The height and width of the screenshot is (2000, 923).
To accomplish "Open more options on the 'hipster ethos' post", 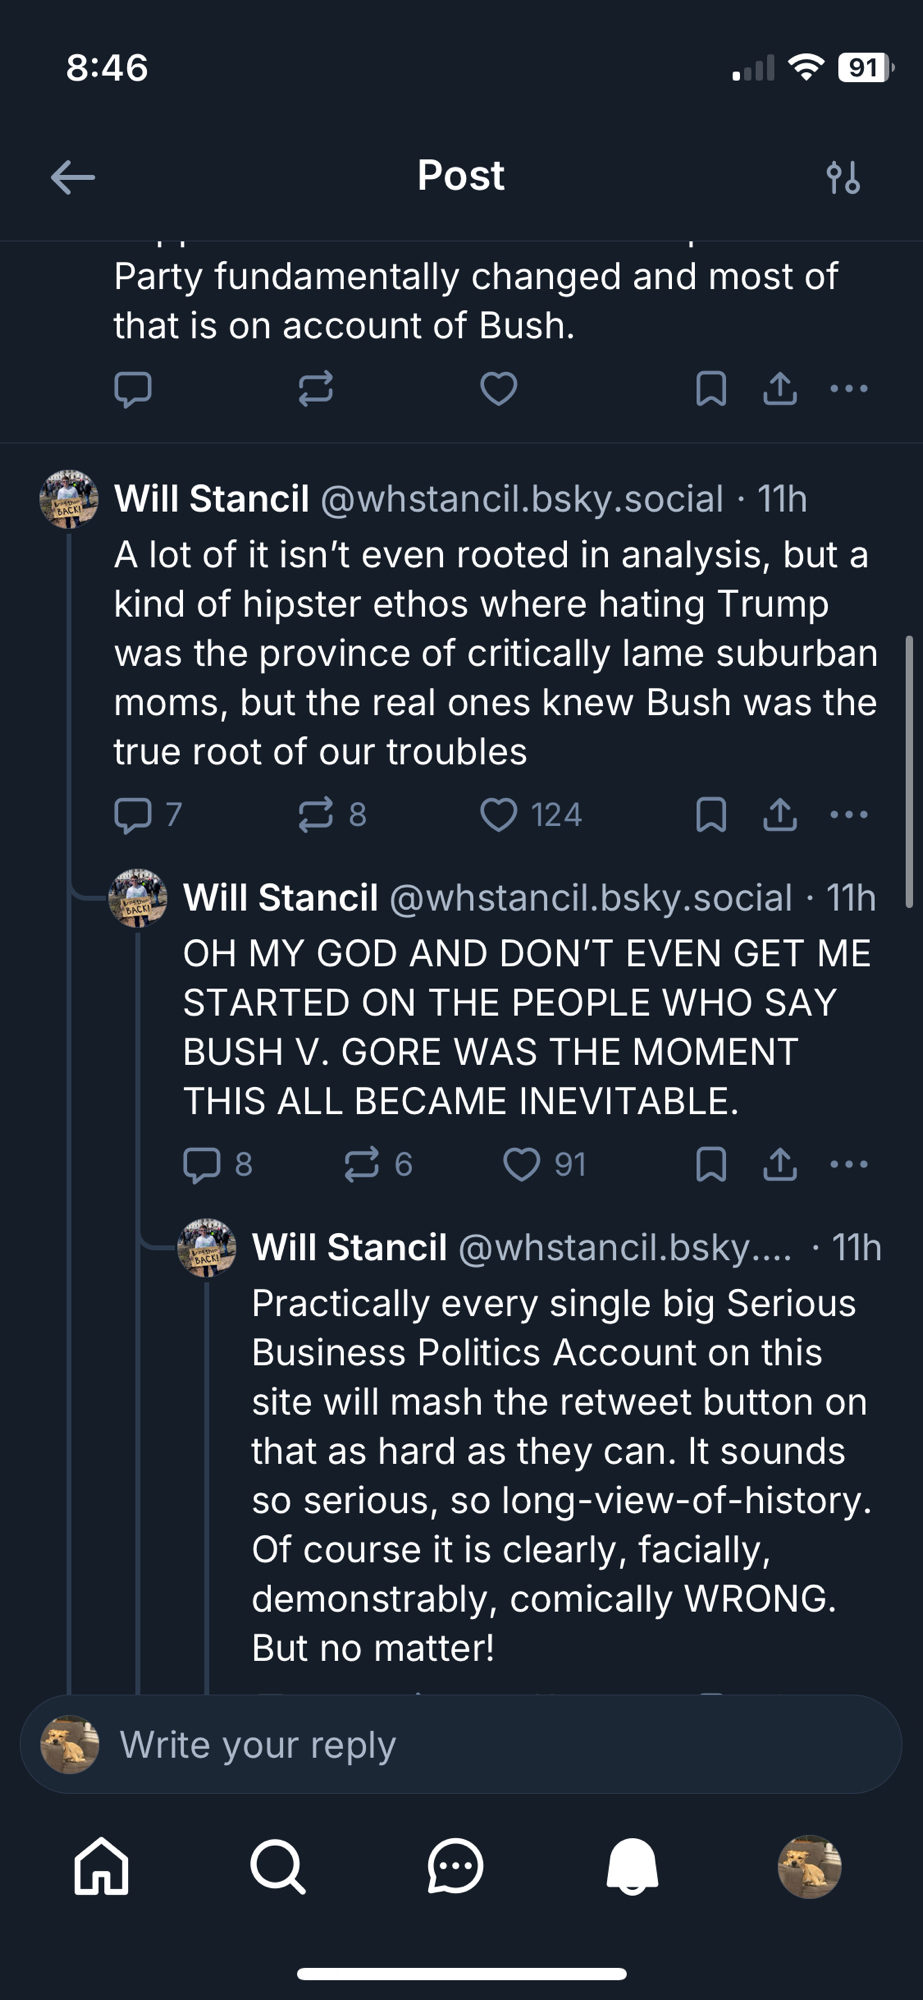I will 849,815.
